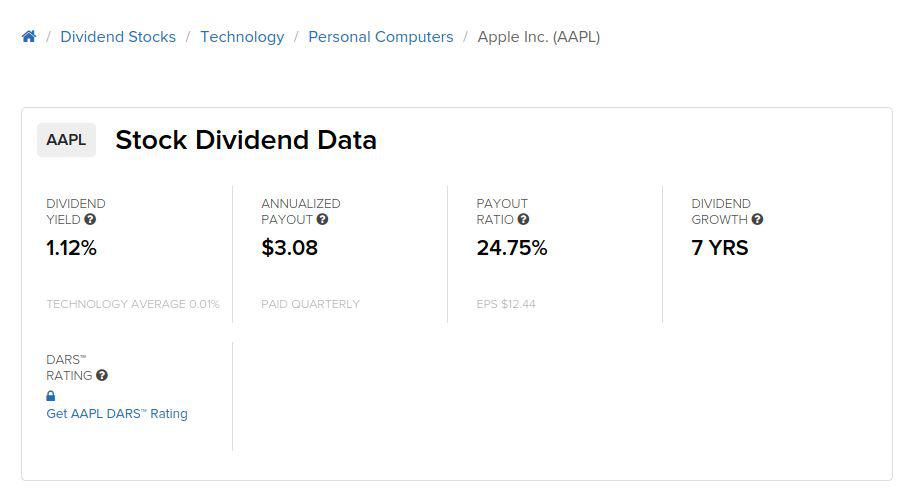Navigate to Dividend Stocks breadcrumb
Viewport: 912px width, 495px height.
(118, 37)
